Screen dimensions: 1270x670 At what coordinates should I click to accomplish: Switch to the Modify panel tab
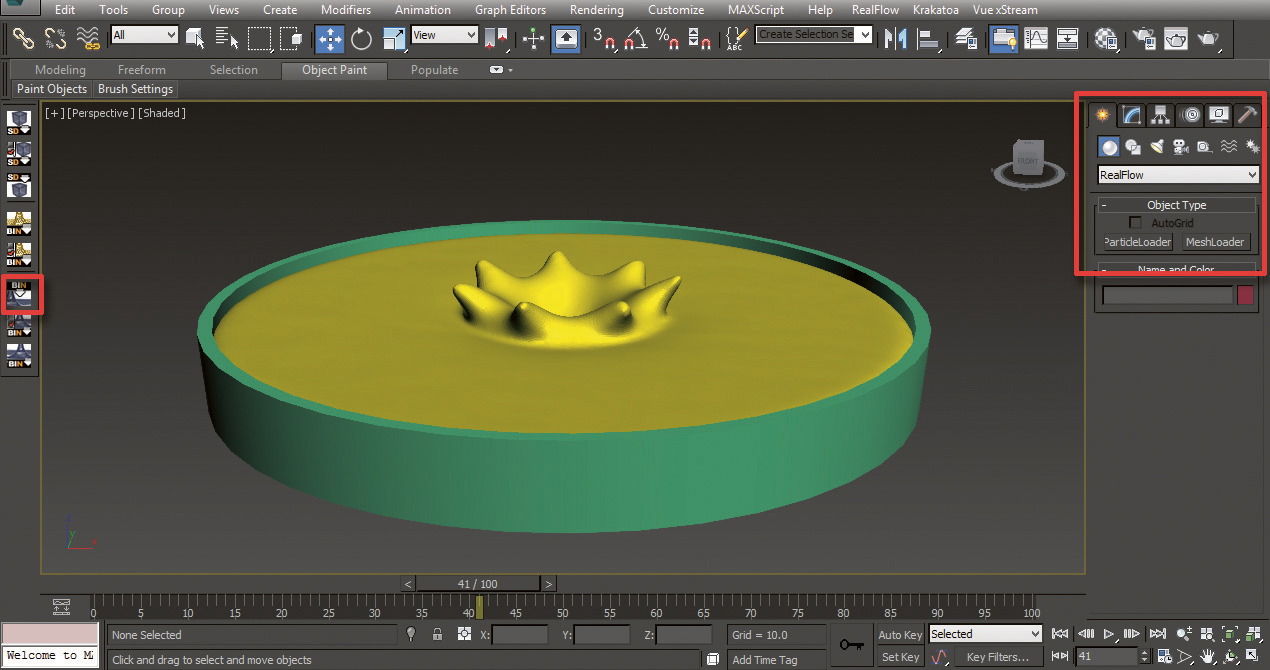point(1131,115)
